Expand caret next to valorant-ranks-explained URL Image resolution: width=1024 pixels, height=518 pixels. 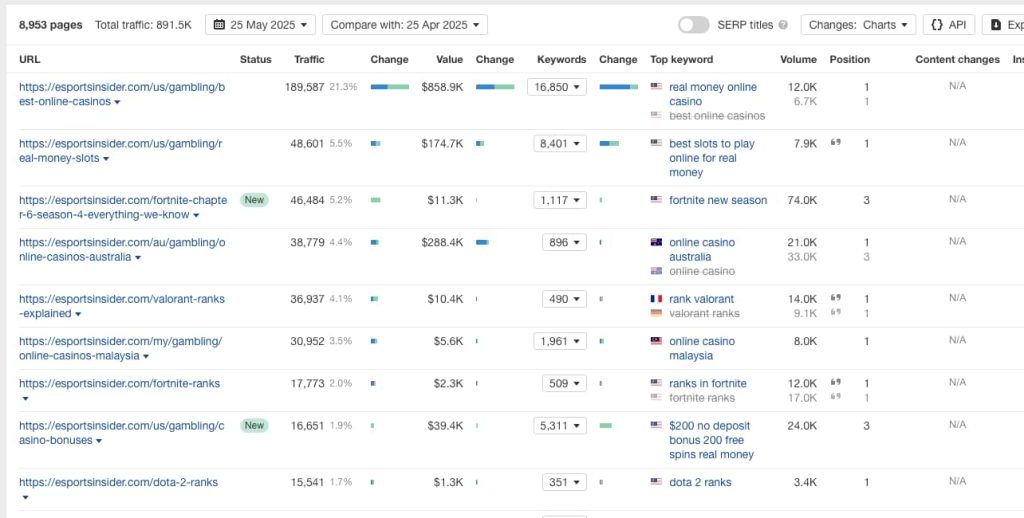point(78,315)
